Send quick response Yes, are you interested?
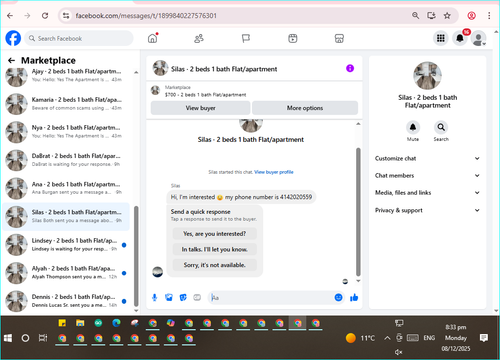The width and height of the screenshot is (500, 360). [215, 234]
